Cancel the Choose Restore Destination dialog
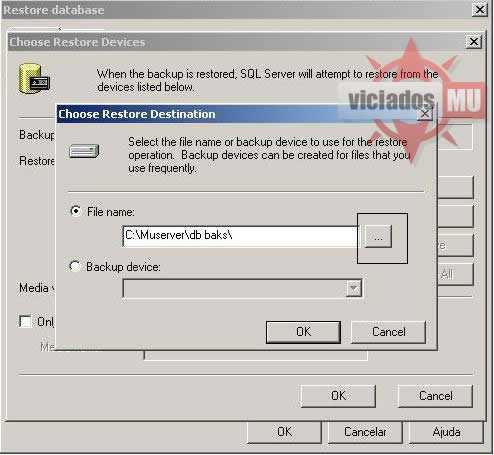The width and height of the screenshot is (494, 455). (x=389, y=332)
